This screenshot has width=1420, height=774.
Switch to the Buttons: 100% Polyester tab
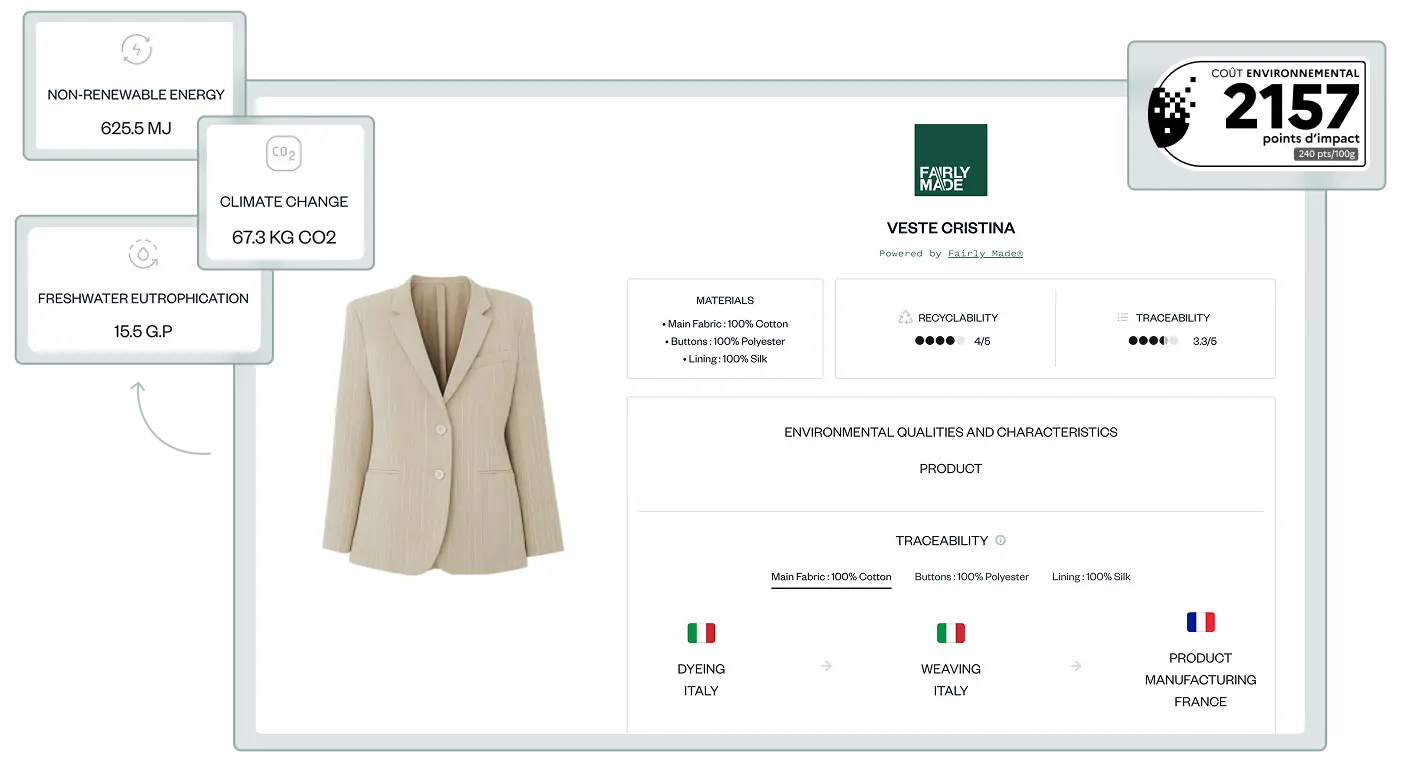[x=972, y=577]
